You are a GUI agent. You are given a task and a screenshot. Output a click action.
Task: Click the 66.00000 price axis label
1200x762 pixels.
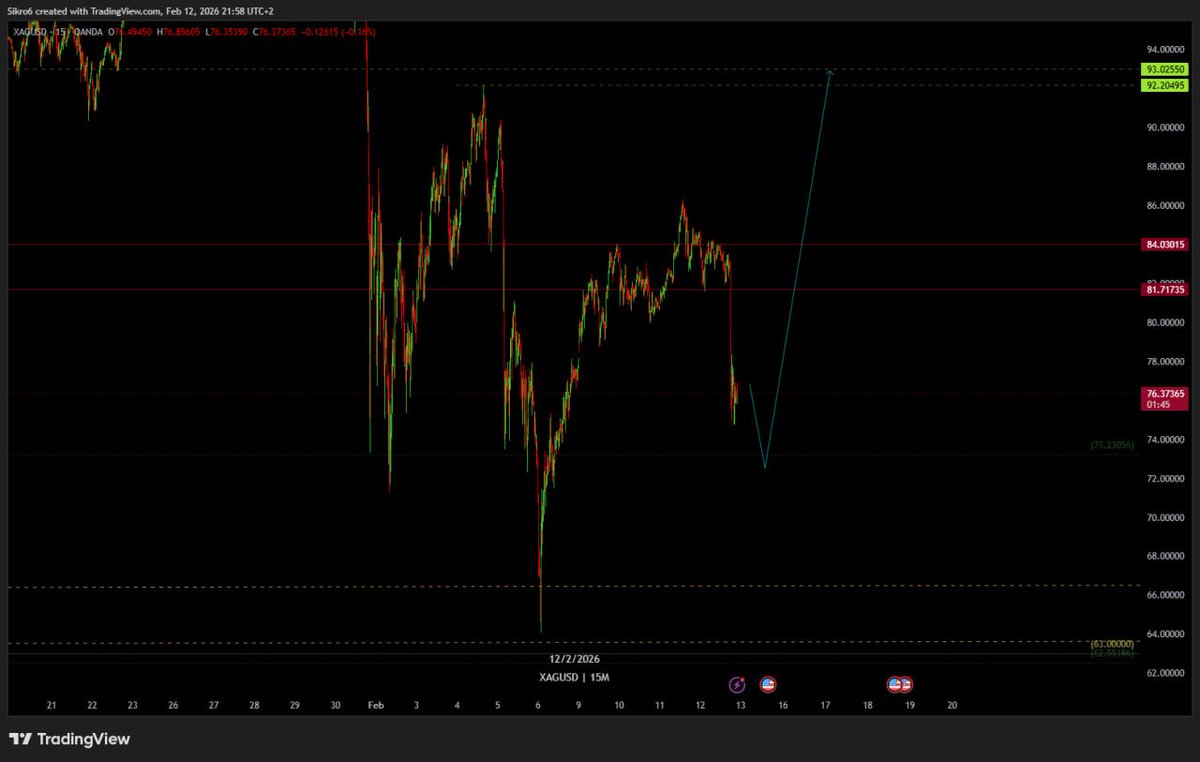click(x=1166, y=595)
